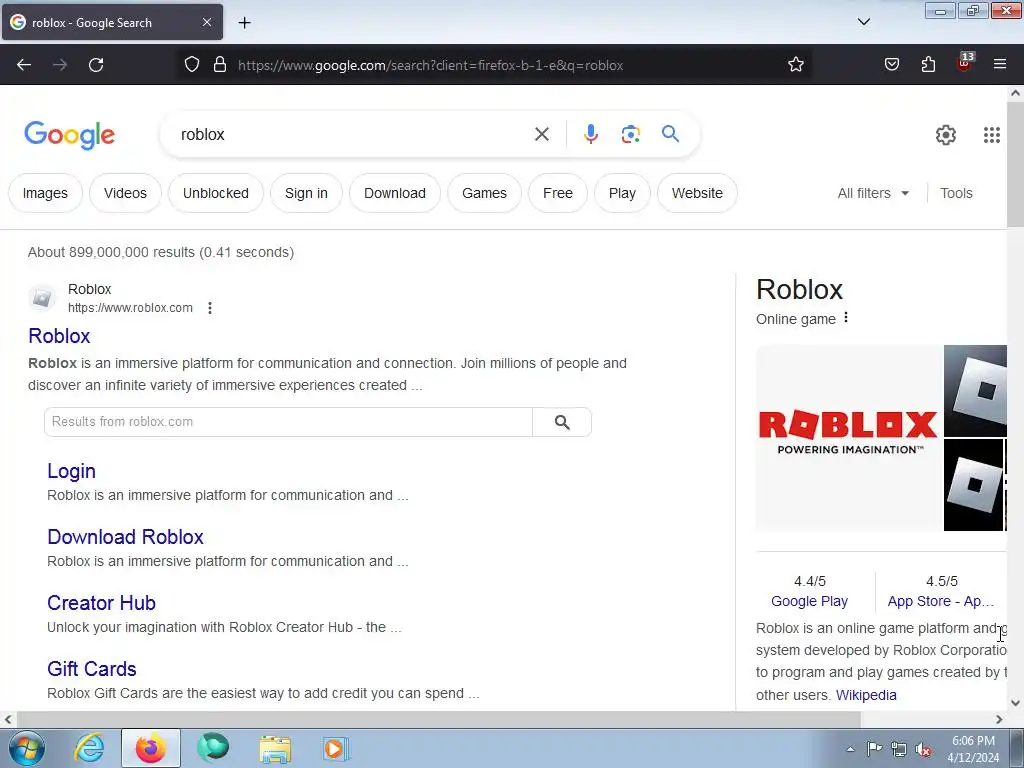The image size is (1024, 768).
Task: Expand the list all tabs chevron
Action: click(863, 22)
